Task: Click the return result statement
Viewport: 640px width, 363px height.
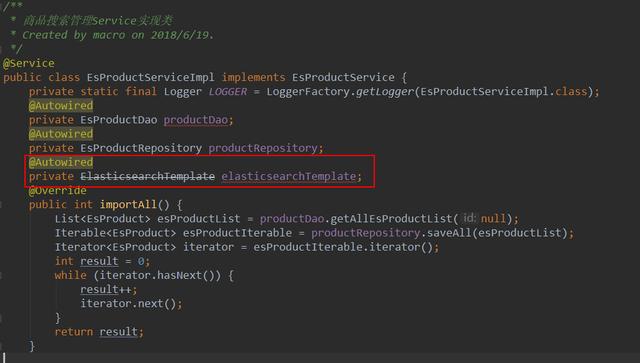Action: coord(99,332)
